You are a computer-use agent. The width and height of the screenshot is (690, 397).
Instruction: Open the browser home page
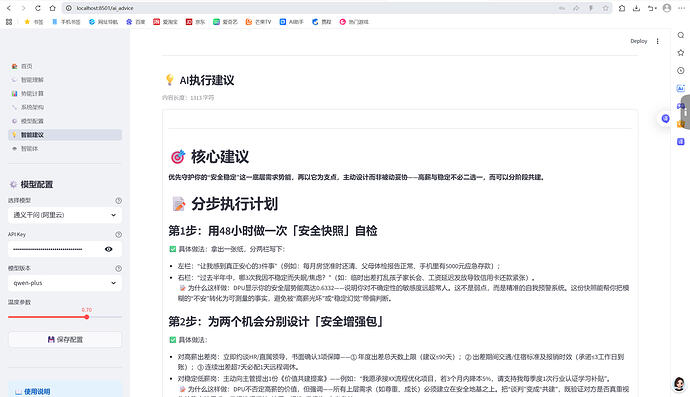52,8
